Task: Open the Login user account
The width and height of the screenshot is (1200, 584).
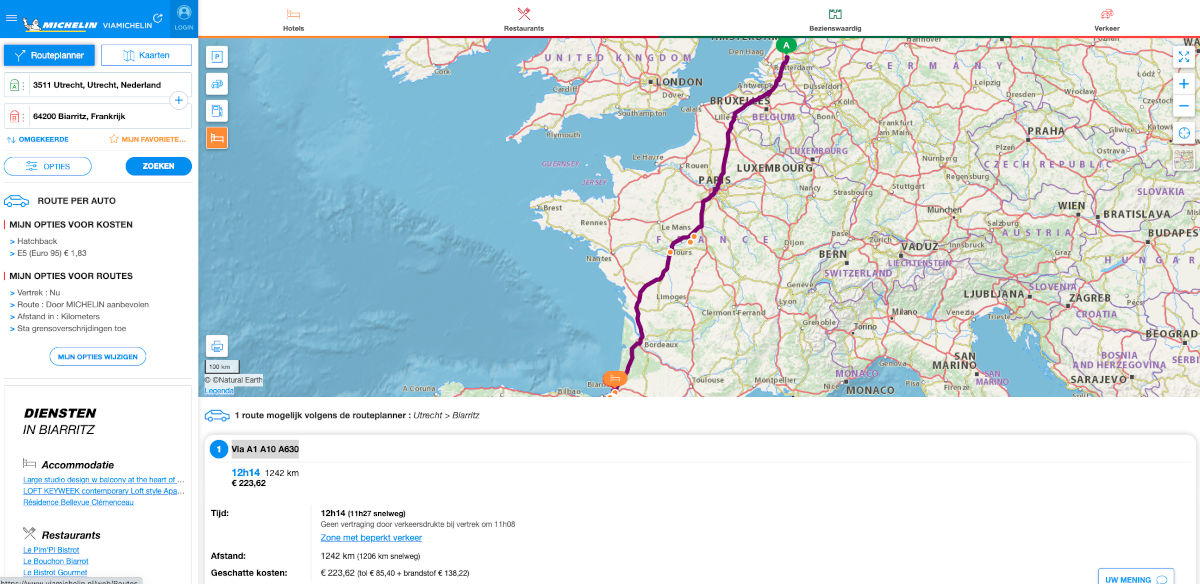Action: click(184, 18)
